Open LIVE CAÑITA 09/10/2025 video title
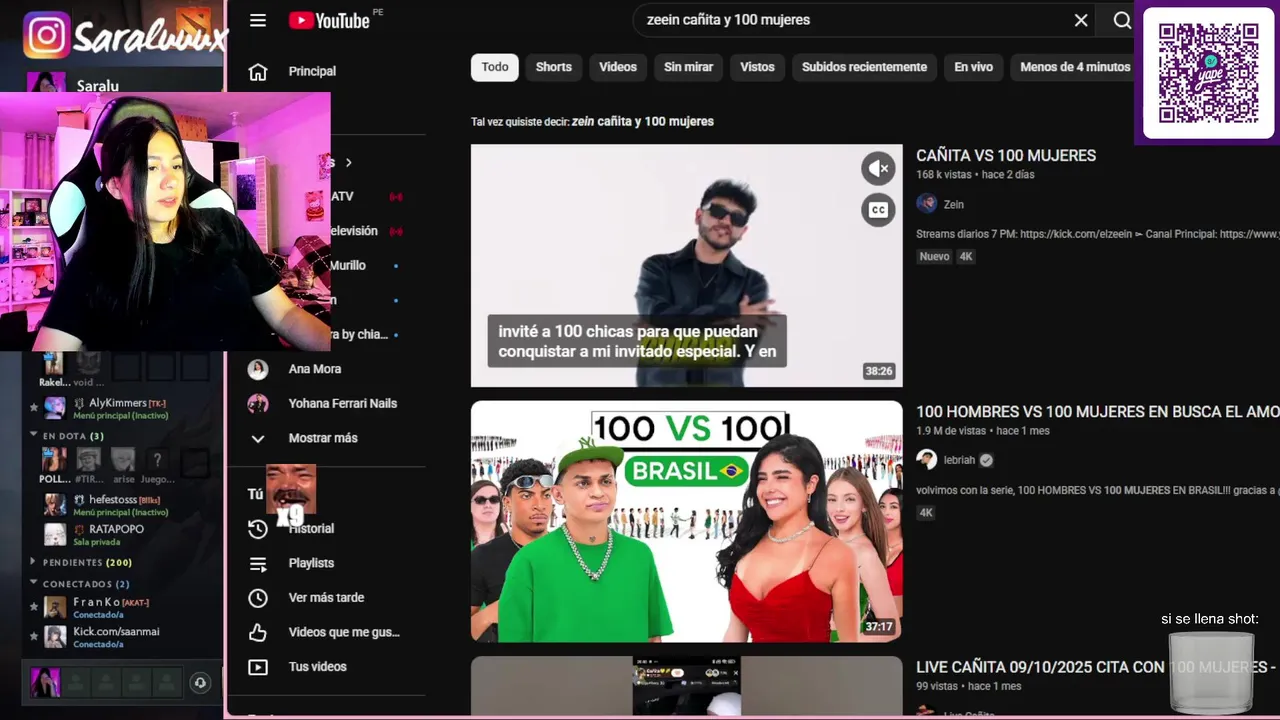The image size is (1280, 720). (1098, 667)
